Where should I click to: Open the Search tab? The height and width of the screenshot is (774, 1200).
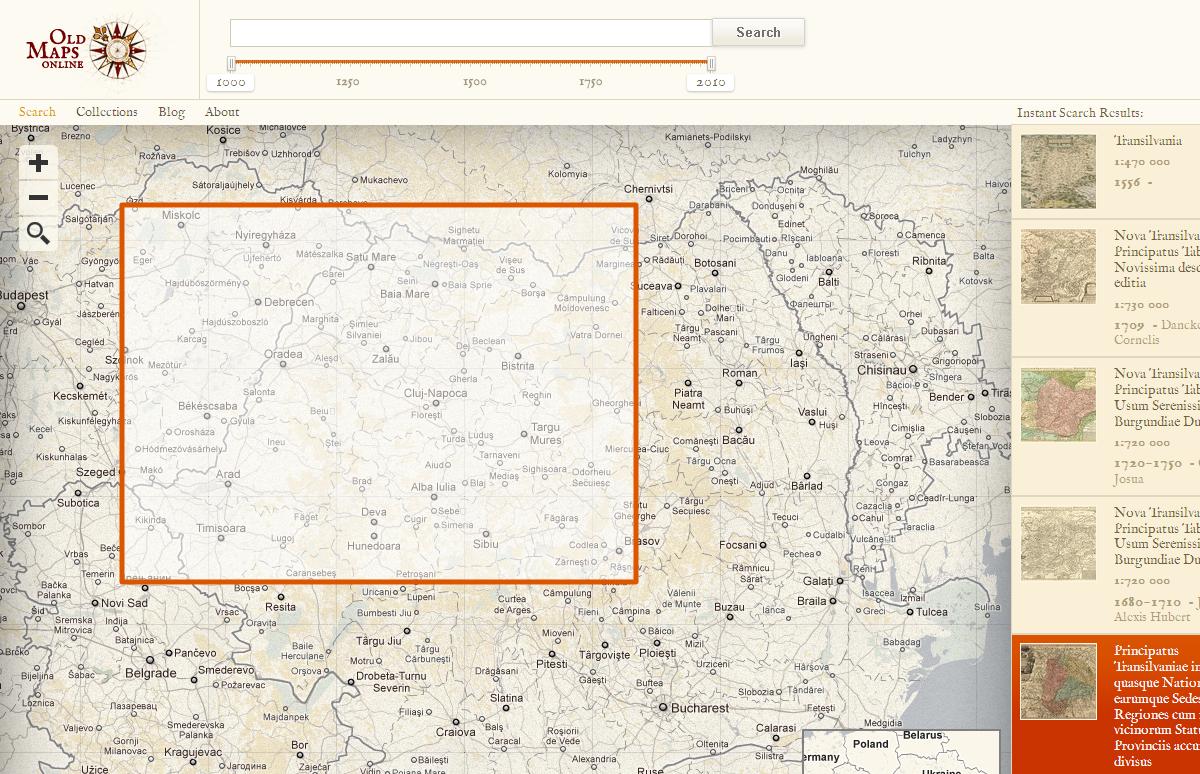click(37, 112)
